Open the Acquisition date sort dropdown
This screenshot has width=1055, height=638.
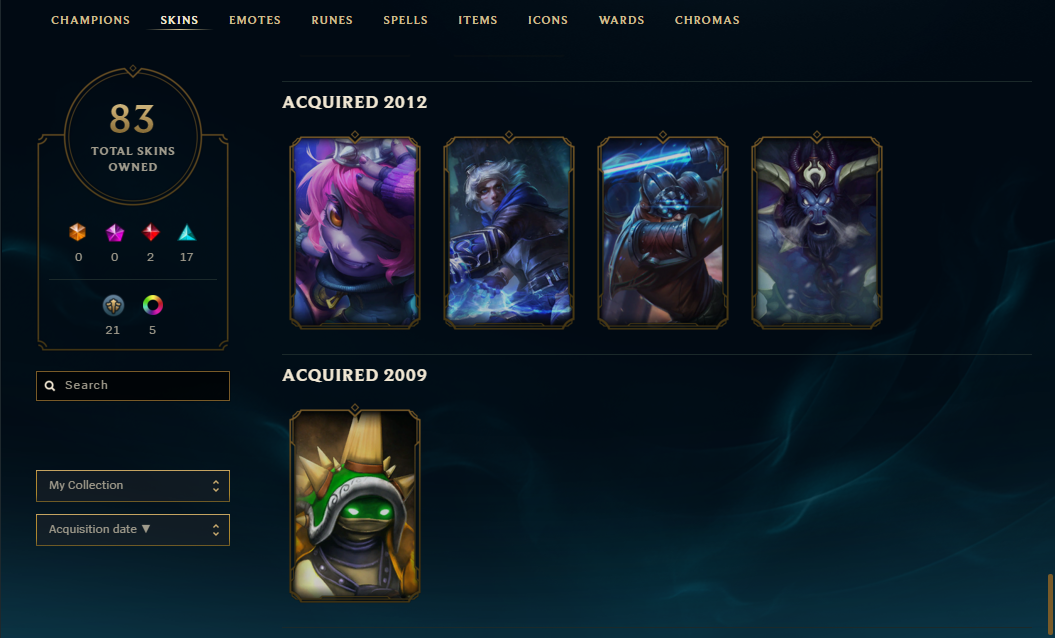tap(133, 530)
